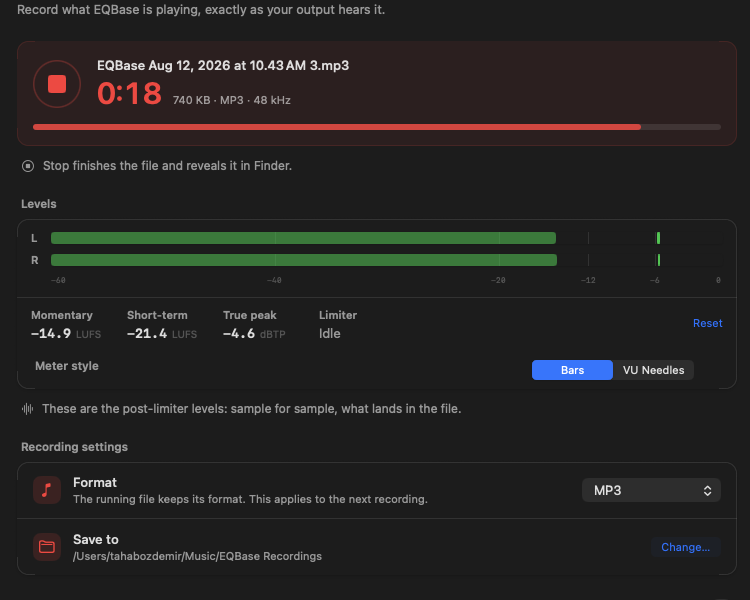Click the -6 scale label on meter
The image size is (750, 600).
[655, 280]
